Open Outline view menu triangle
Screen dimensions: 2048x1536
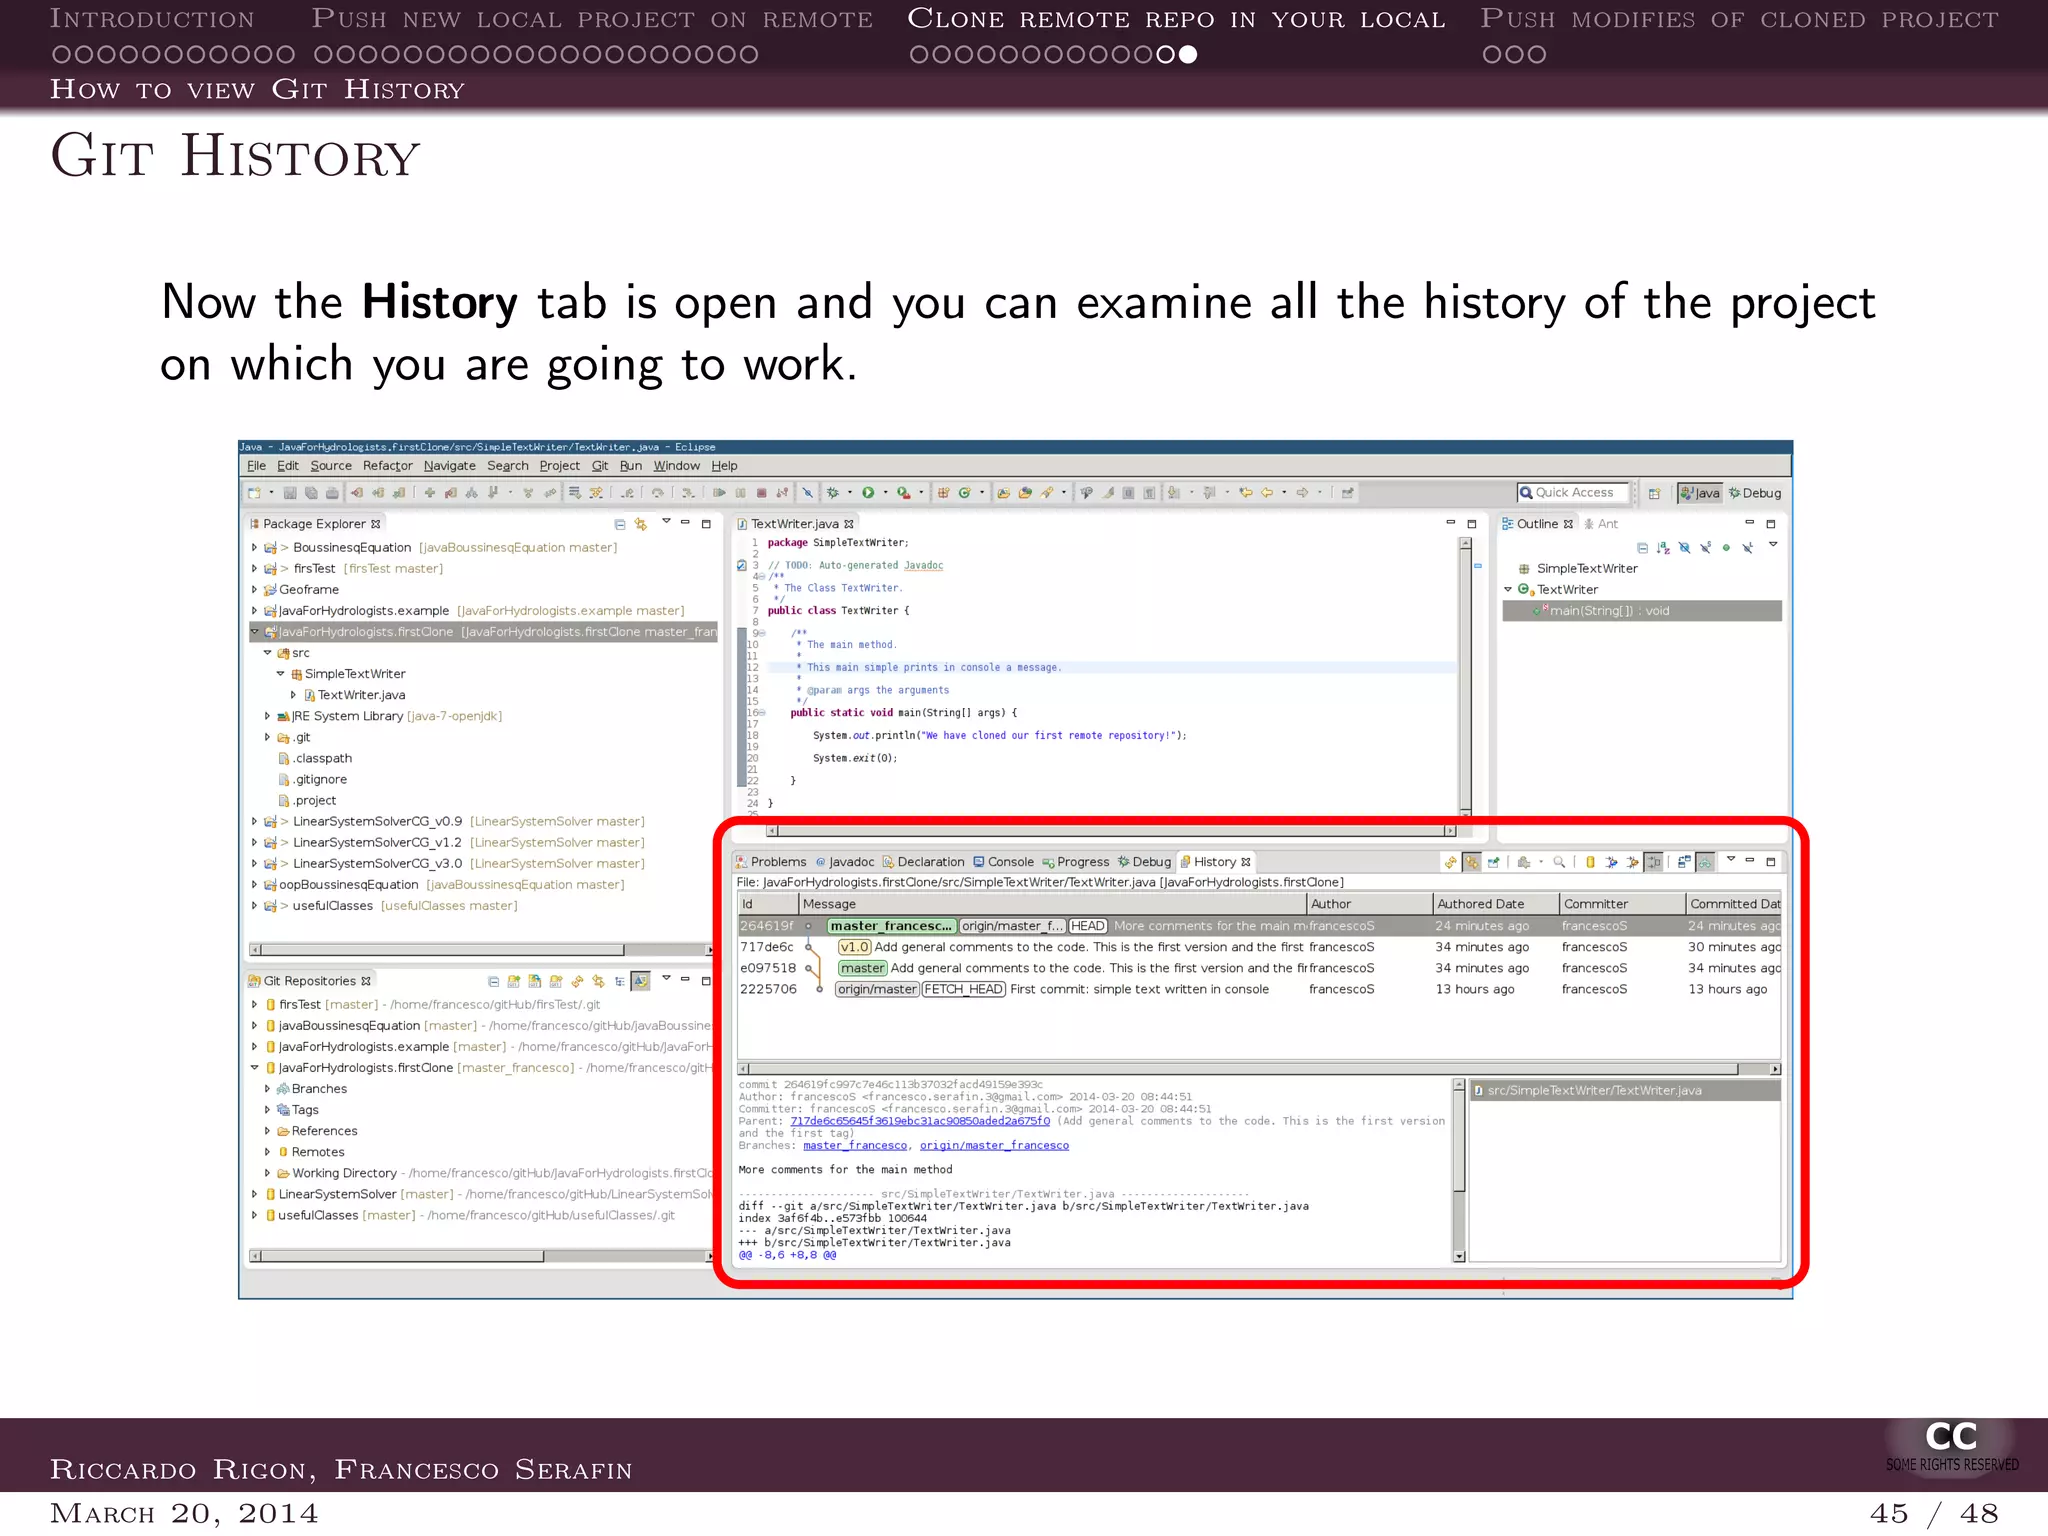(1773, 545)
